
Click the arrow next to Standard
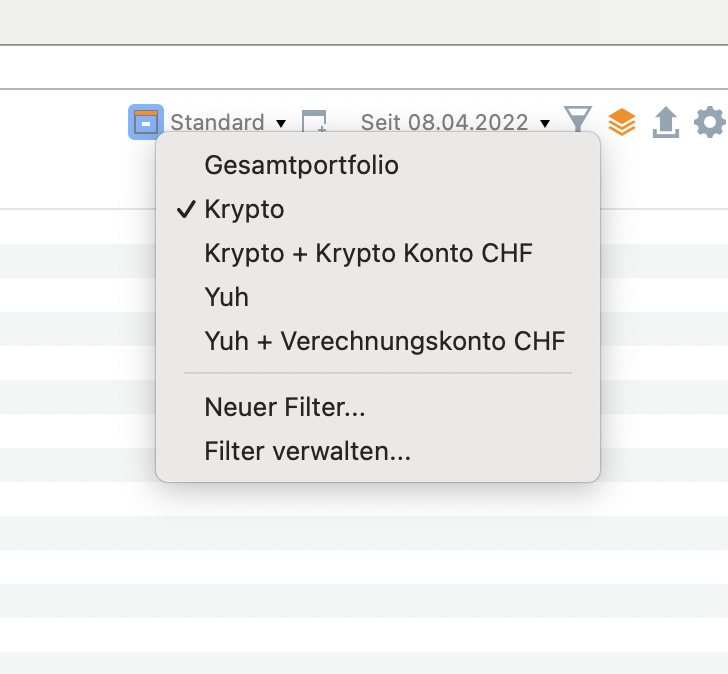[281, 123]
